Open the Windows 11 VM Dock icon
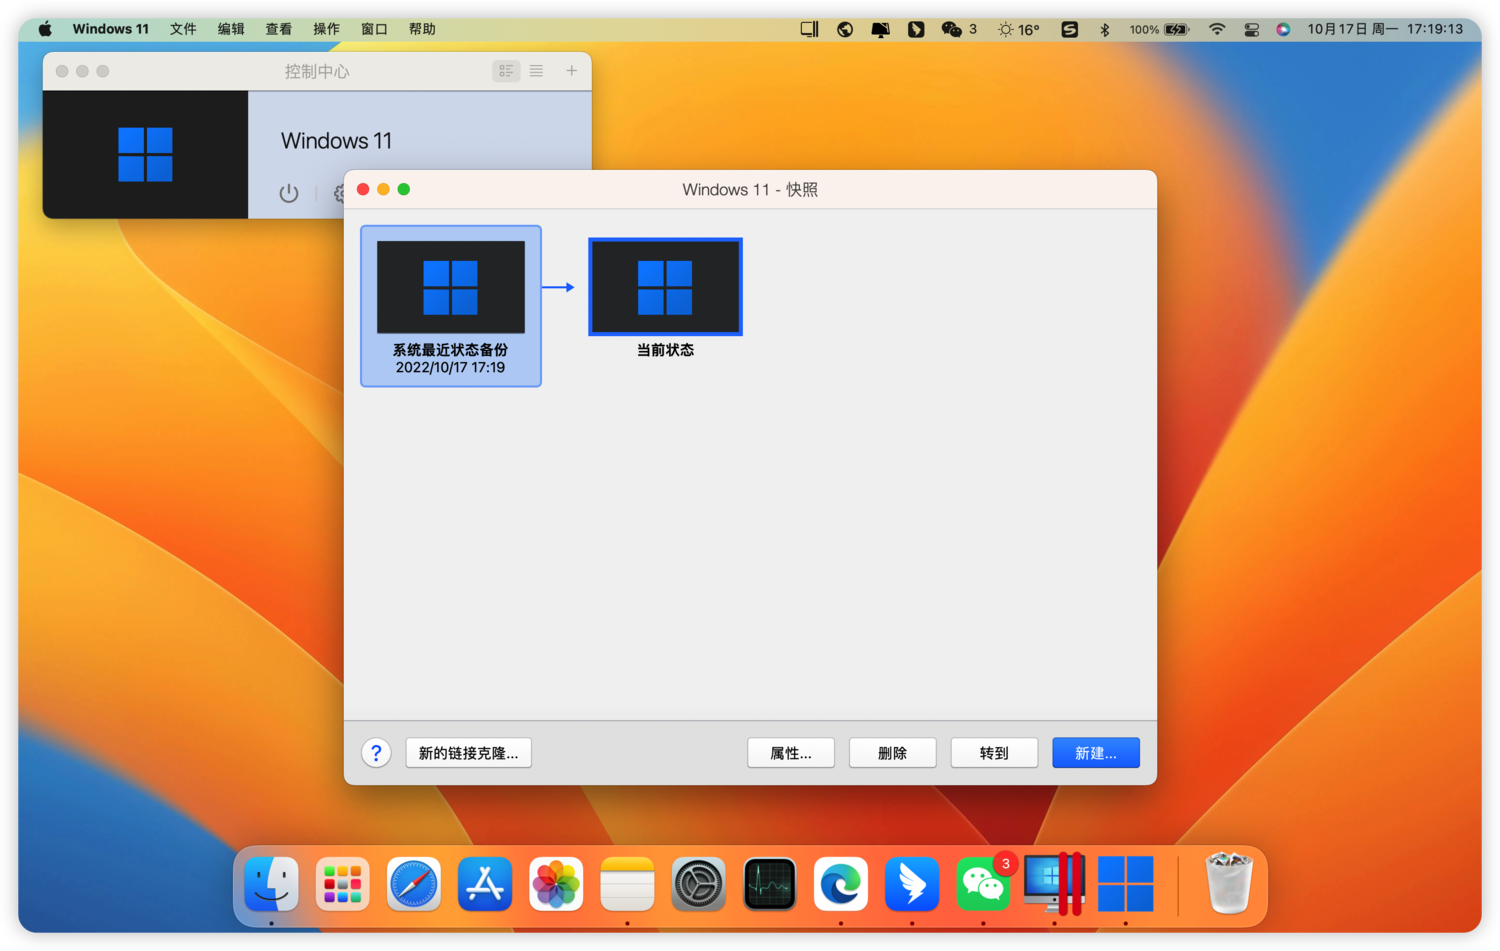1500x951 pixels. coord(1126,884)
